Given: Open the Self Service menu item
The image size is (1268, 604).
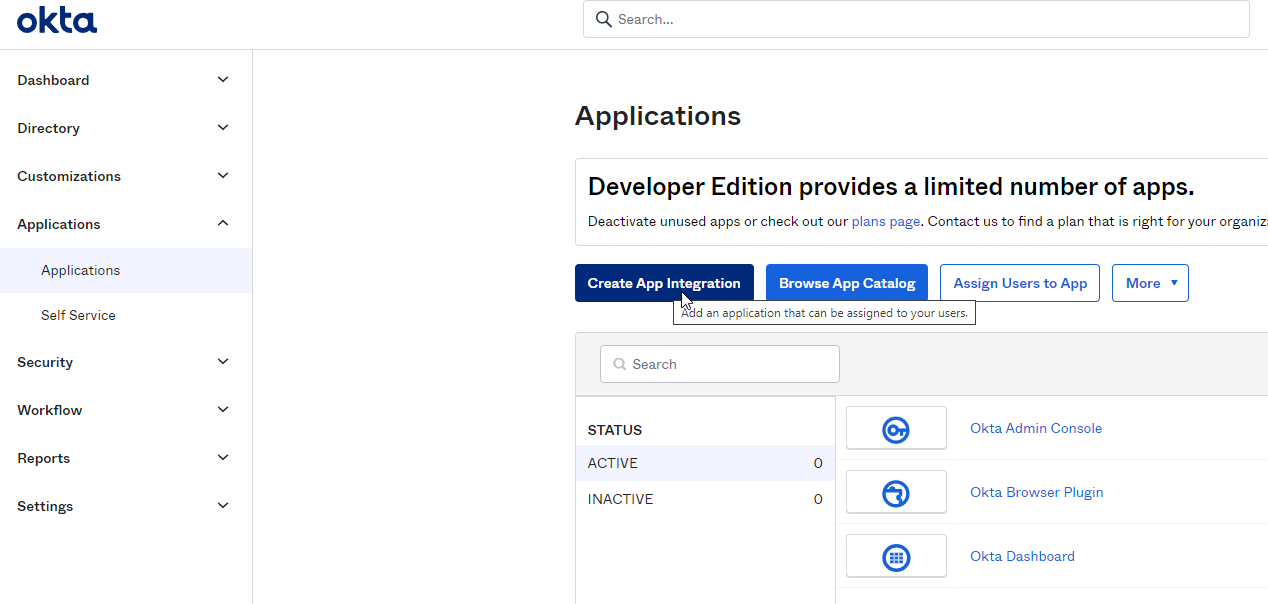Looking at the screenshot, I should (78, 315).
